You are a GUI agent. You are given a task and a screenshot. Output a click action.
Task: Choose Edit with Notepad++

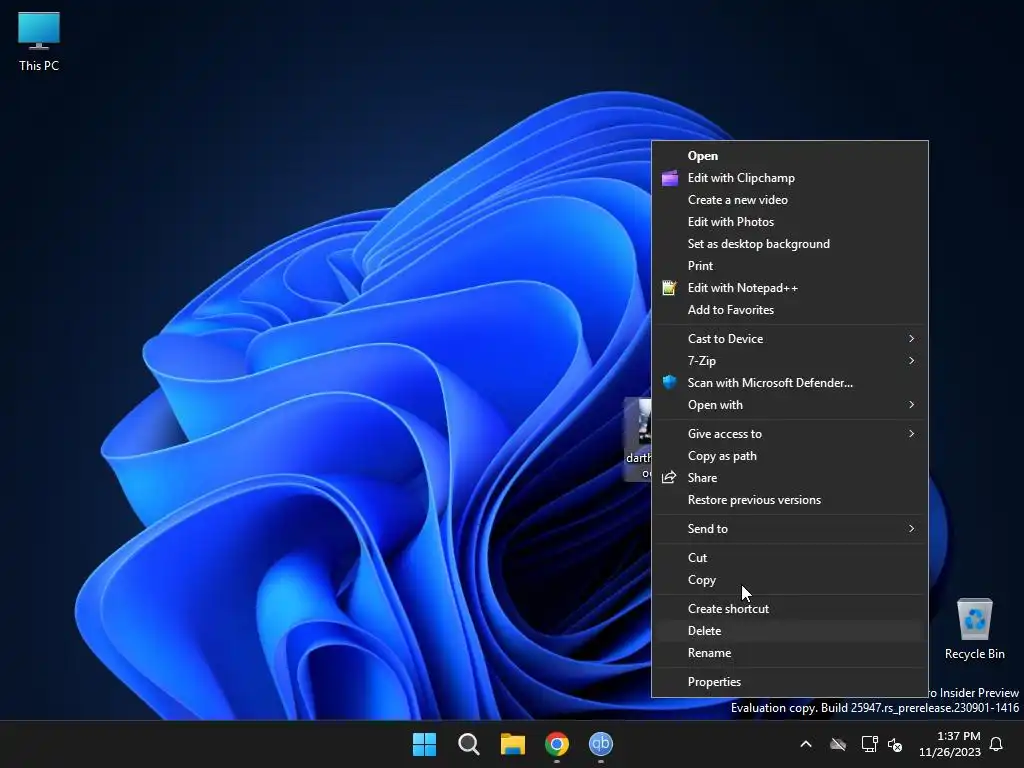(x=790, y=288)
